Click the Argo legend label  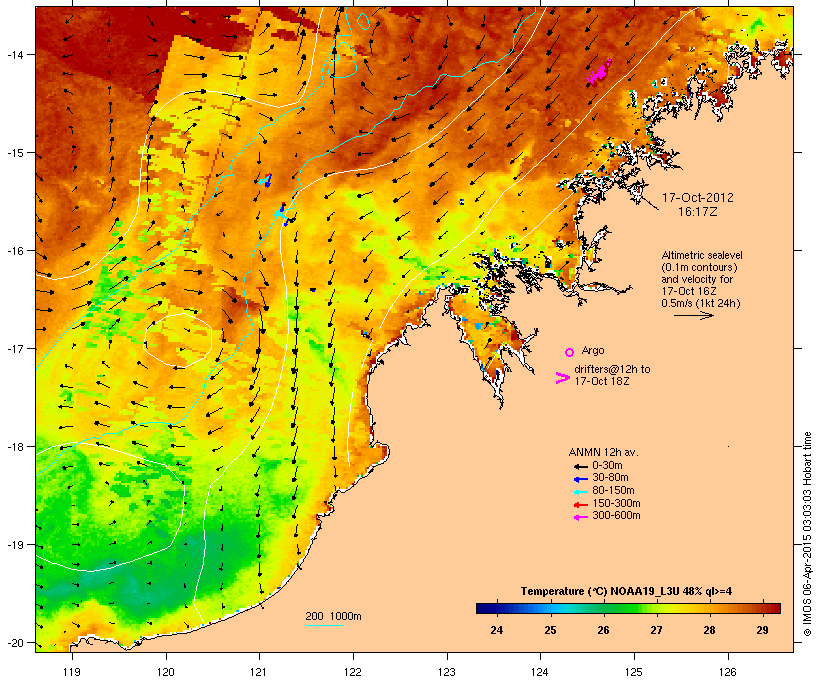point(593,350)
